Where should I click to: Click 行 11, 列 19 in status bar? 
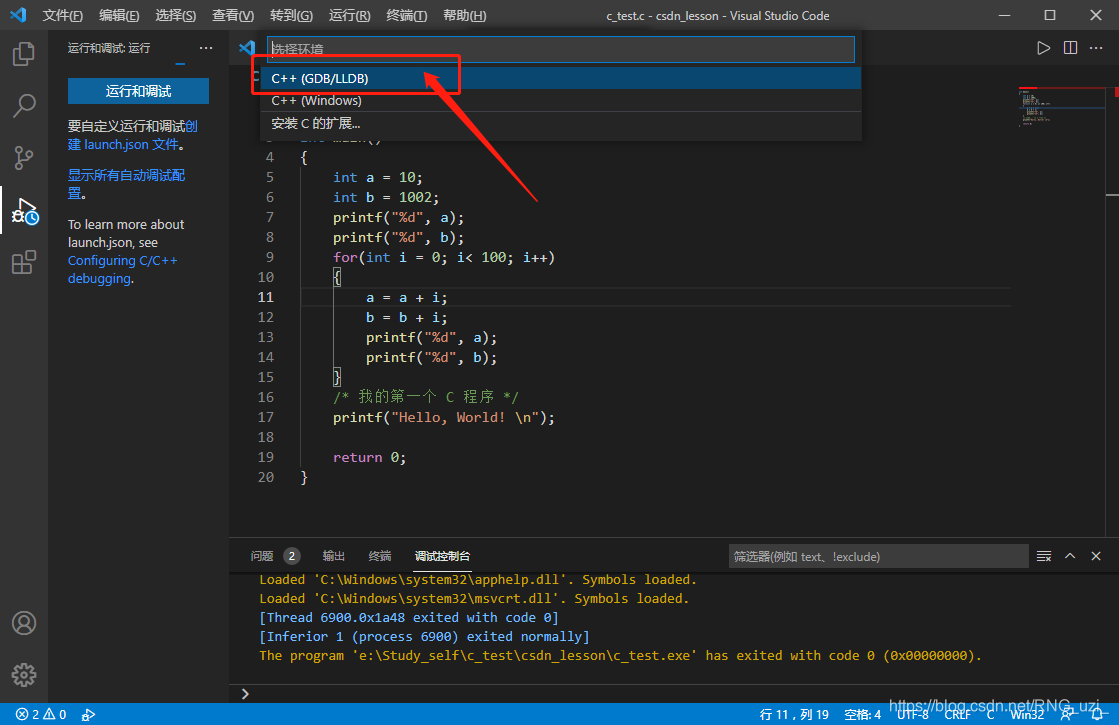794,714
